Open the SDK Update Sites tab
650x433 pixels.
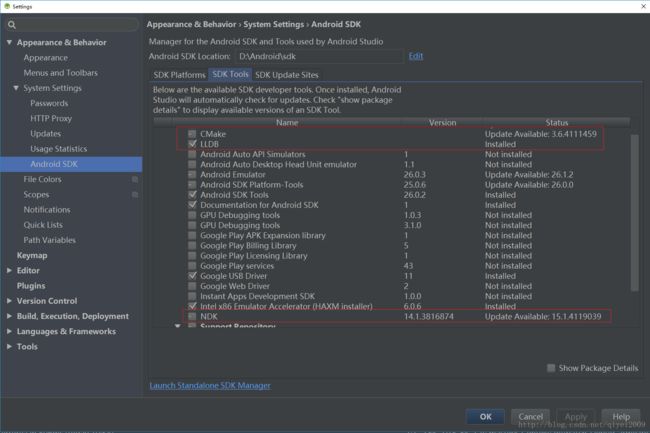287,75
